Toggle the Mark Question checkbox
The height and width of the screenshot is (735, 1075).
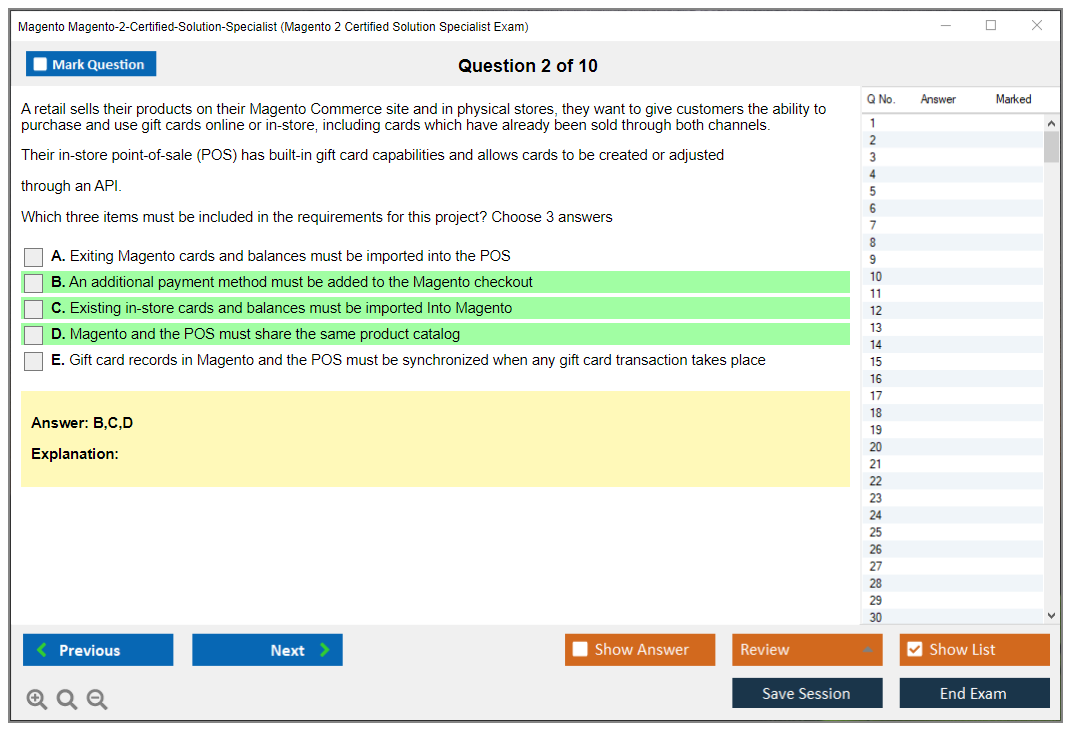(41, 65)
